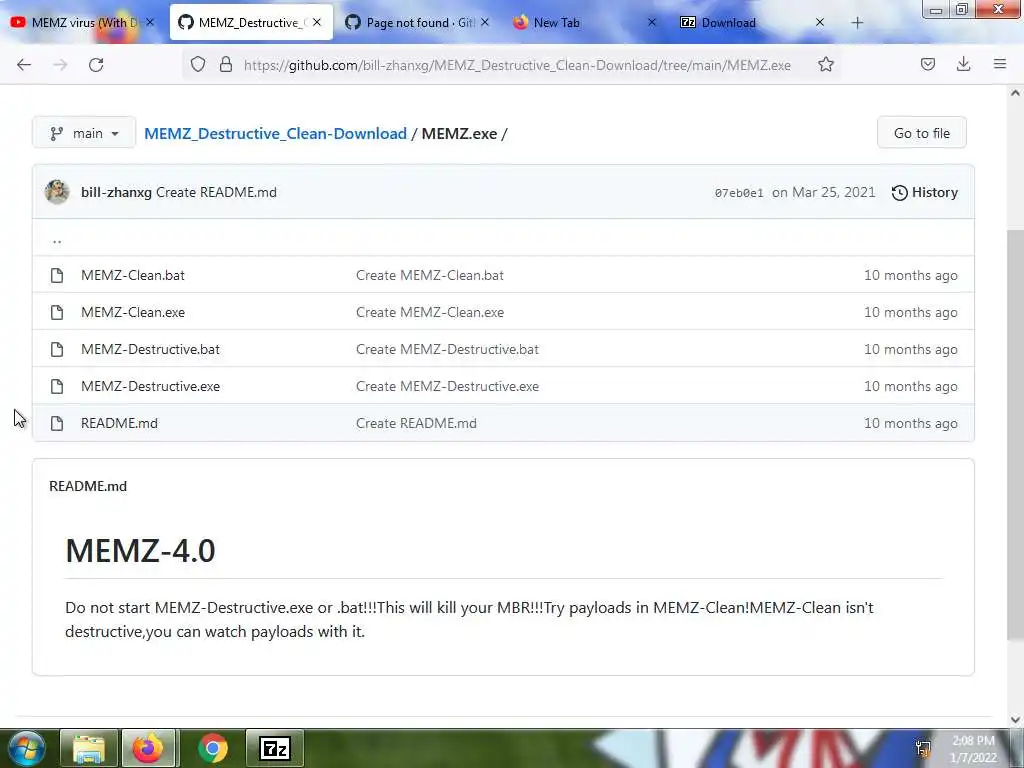Screen dimensions: 1024x768
Task: Open MEMZ-Clean.bat file
Action: [133, 275]
